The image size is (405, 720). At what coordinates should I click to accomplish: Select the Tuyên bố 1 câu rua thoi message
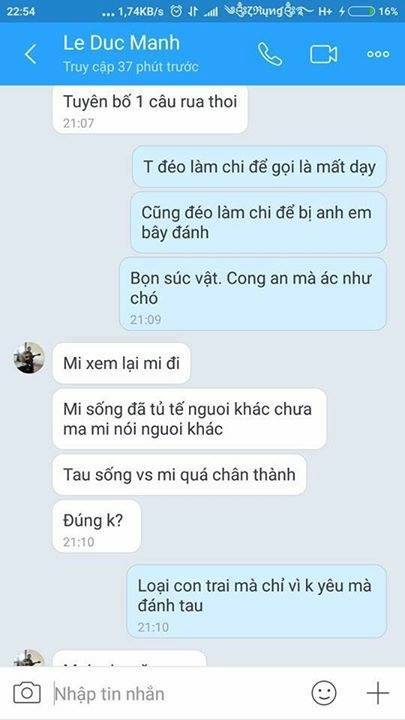click(150, 109)
